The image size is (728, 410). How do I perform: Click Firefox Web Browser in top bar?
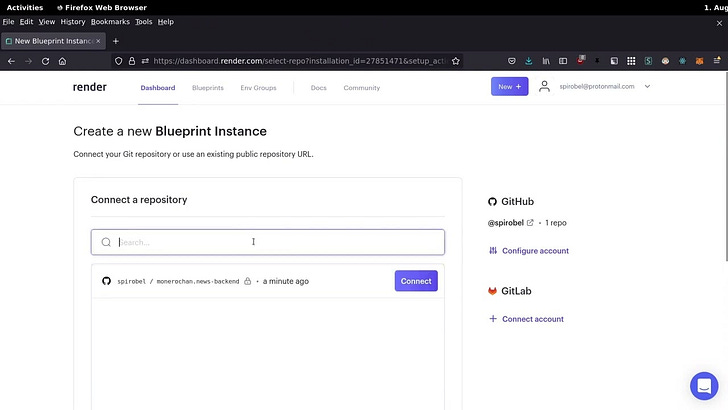tap(102, 7)
